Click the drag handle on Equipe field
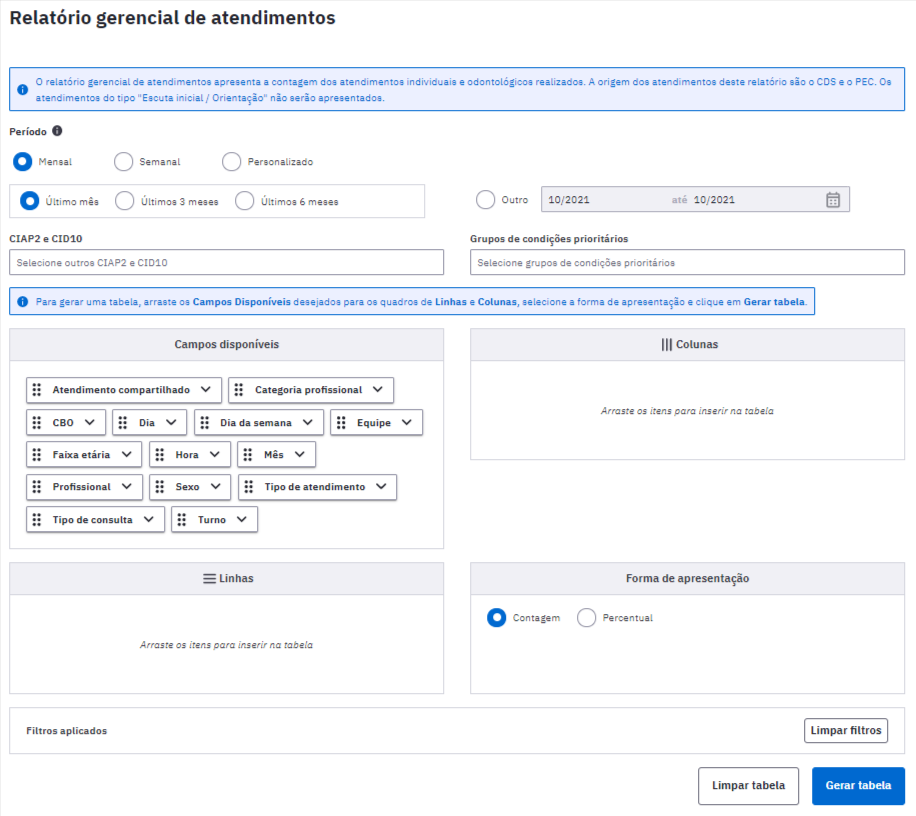This screenshot has width=916, height=816. 341,422
